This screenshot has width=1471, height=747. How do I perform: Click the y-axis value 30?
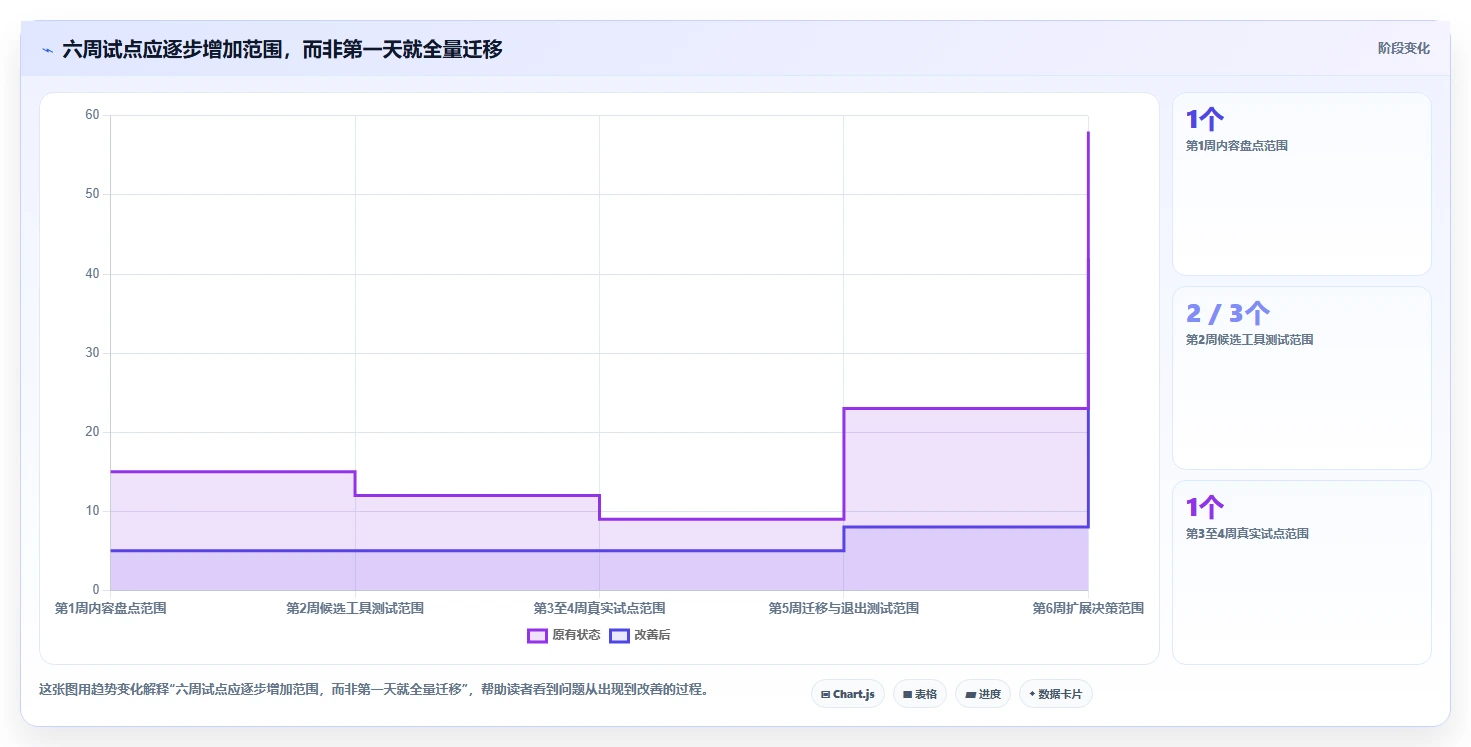[x=92, y=353]
